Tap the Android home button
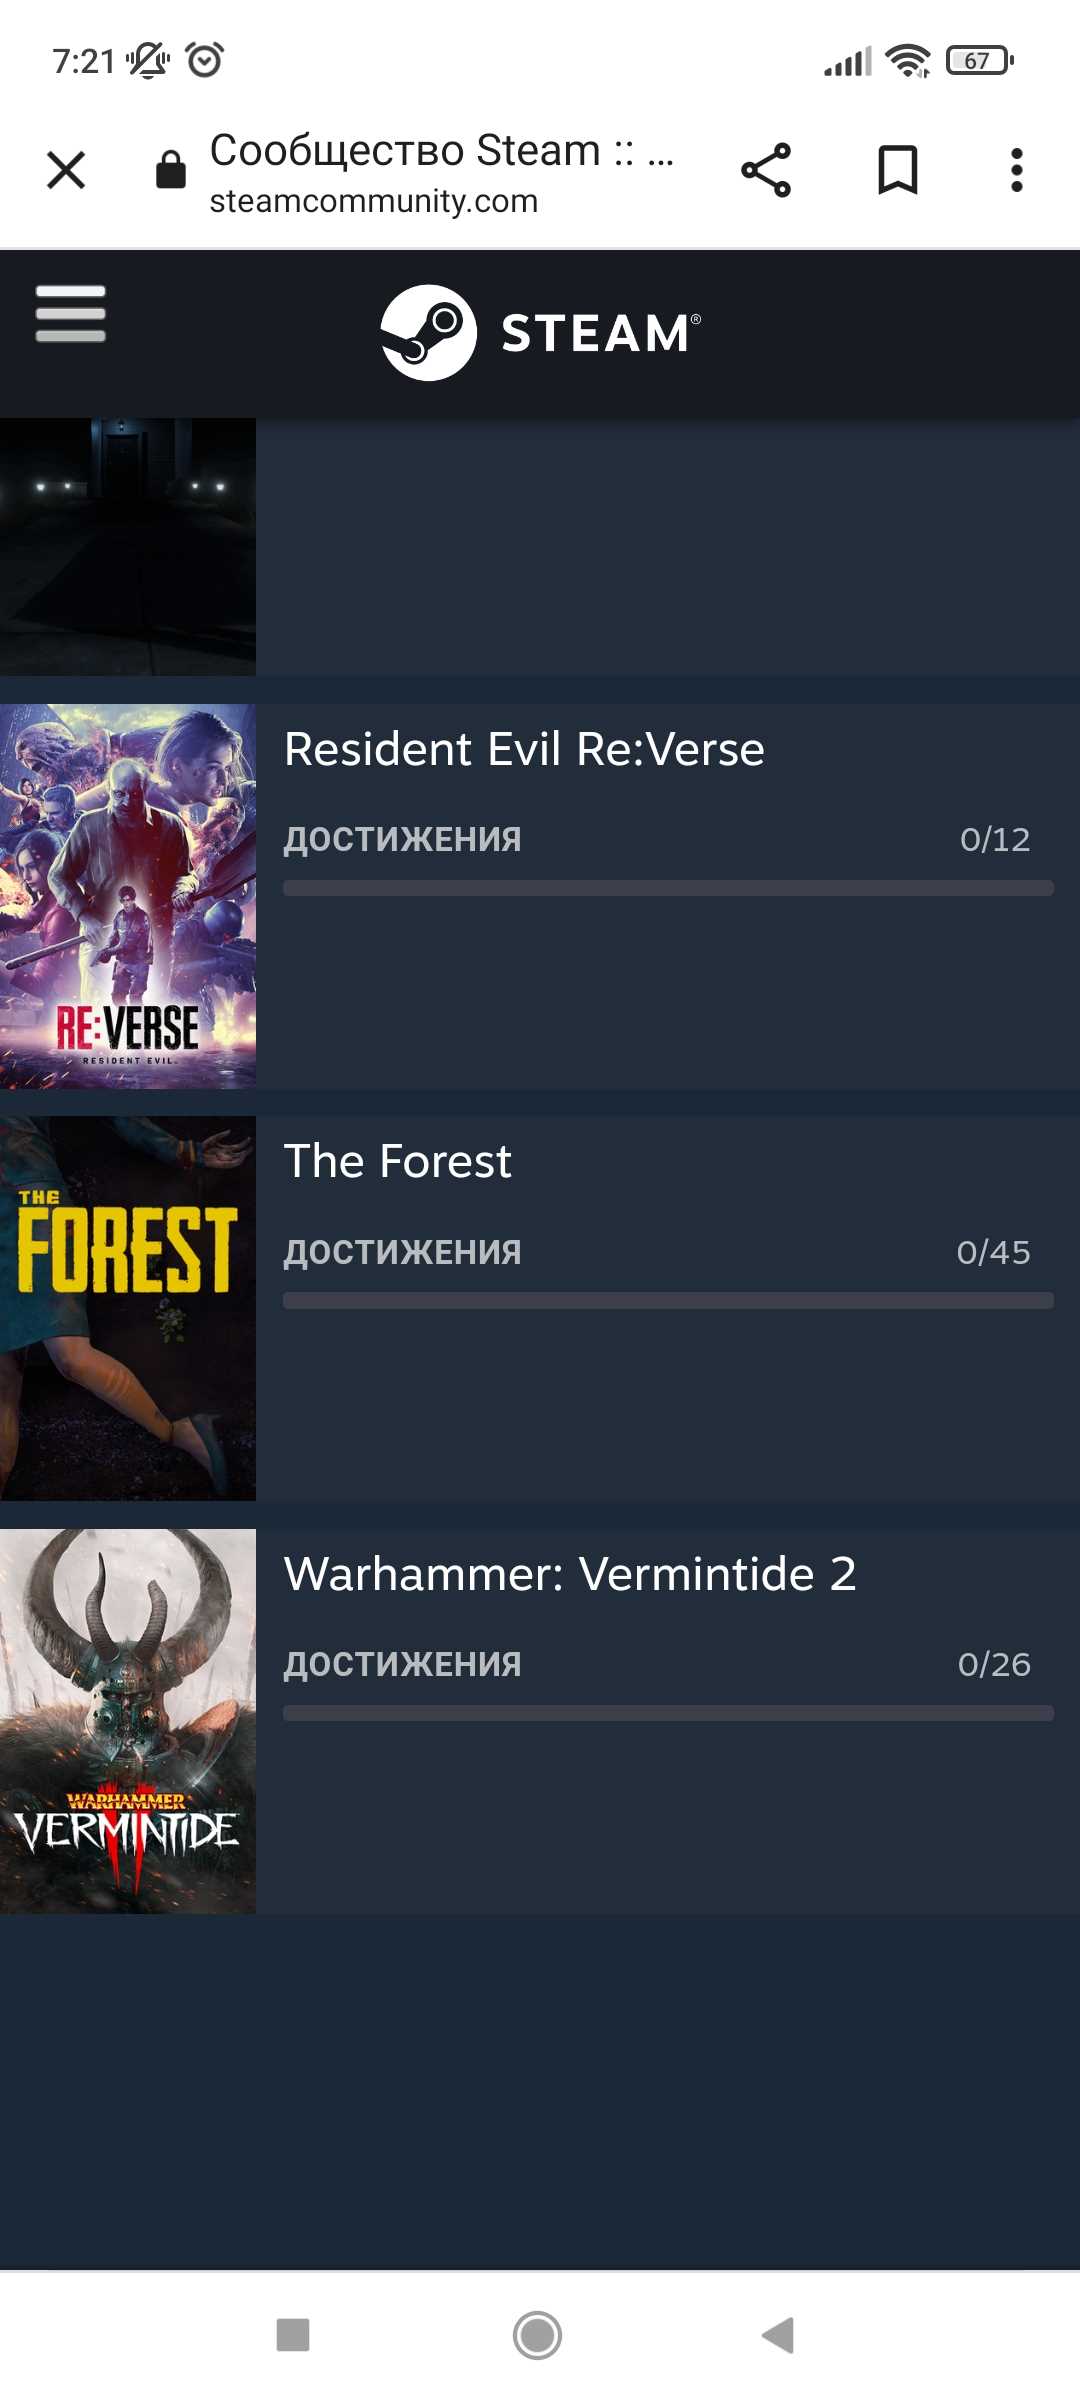This screenshot has height=2400, width=1080. coord(538,2336)
